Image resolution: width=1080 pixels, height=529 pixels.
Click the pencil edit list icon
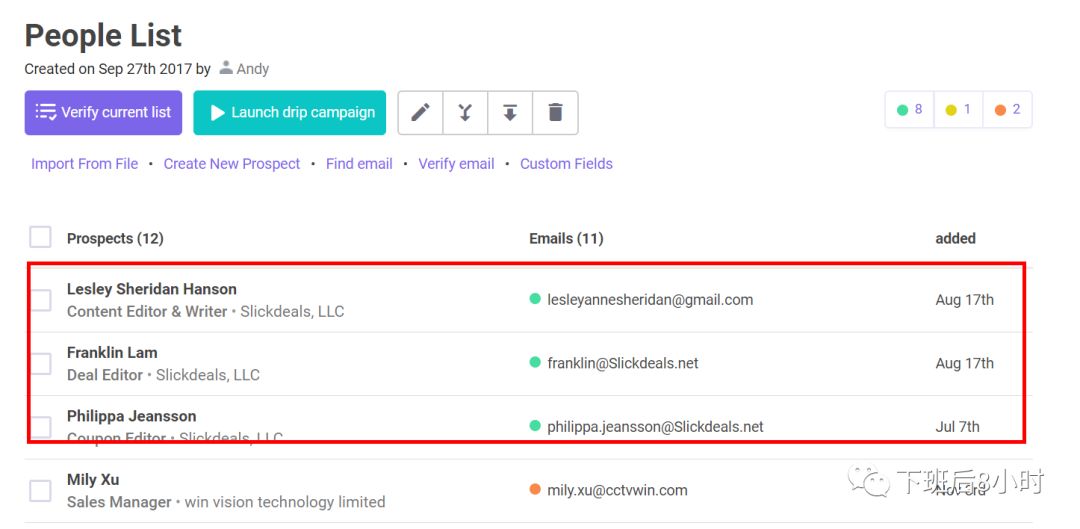click(x=421, y=112)
